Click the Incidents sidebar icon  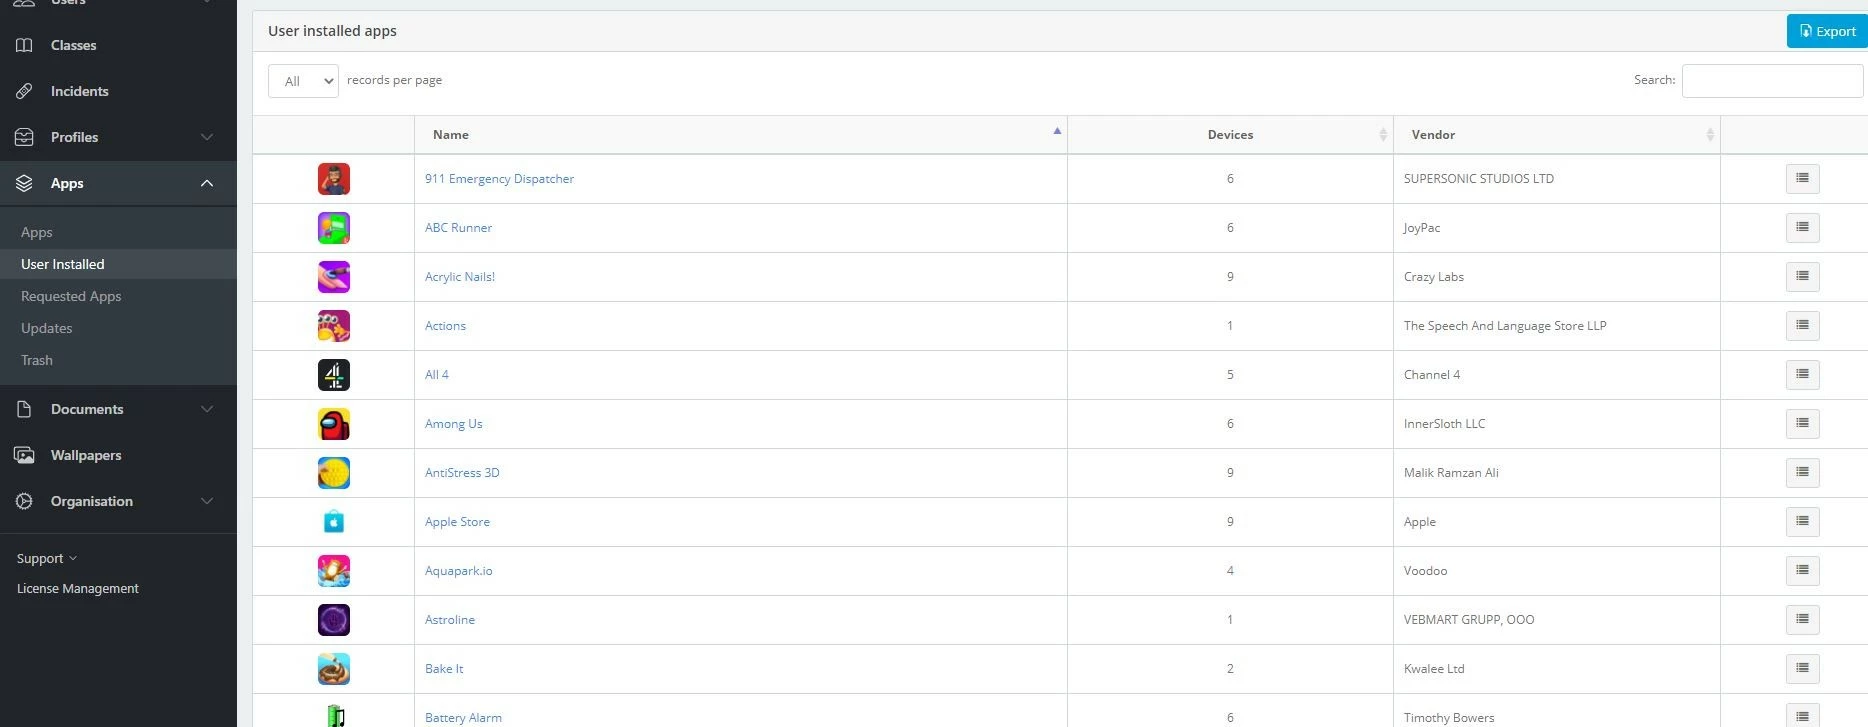tap(24, 91)
